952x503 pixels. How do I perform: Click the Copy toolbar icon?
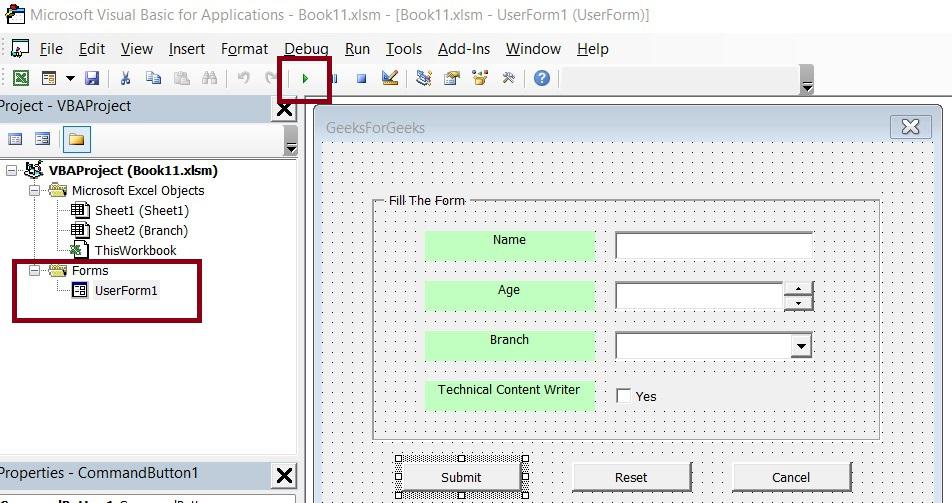154,78
